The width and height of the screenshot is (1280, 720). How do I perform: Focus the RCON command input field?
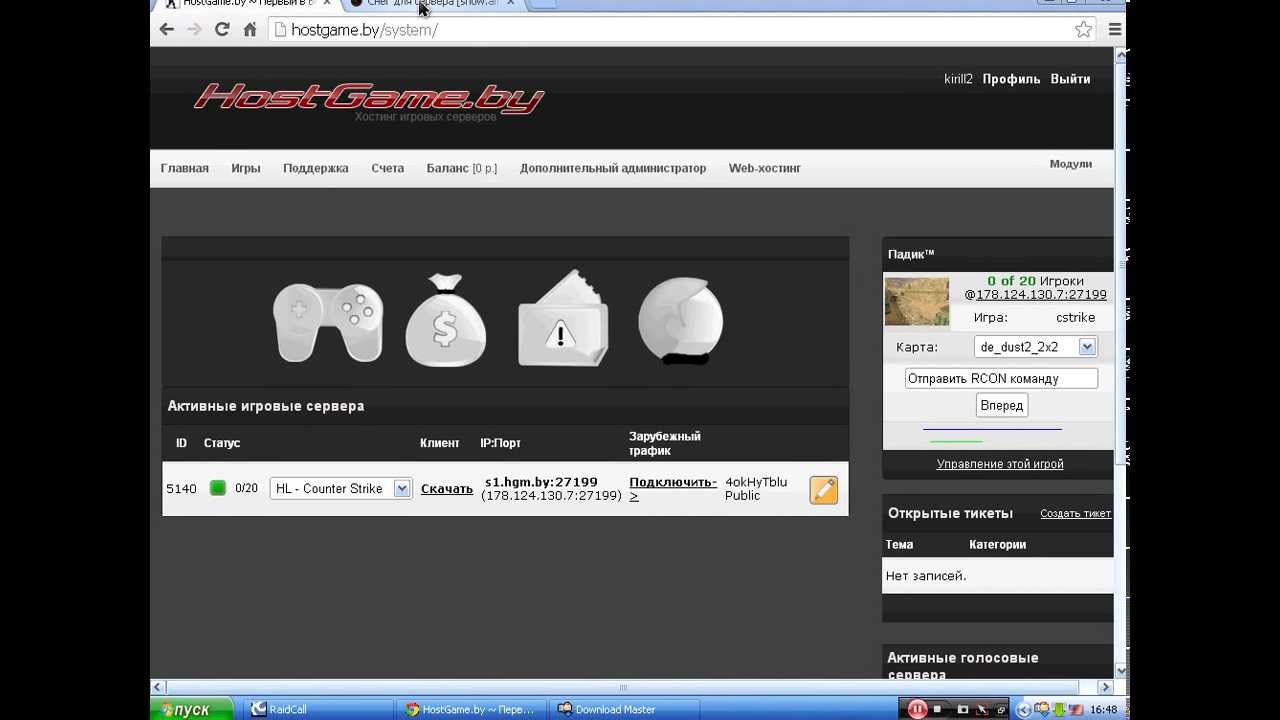pyautogui.click(x=1001, y=379)
